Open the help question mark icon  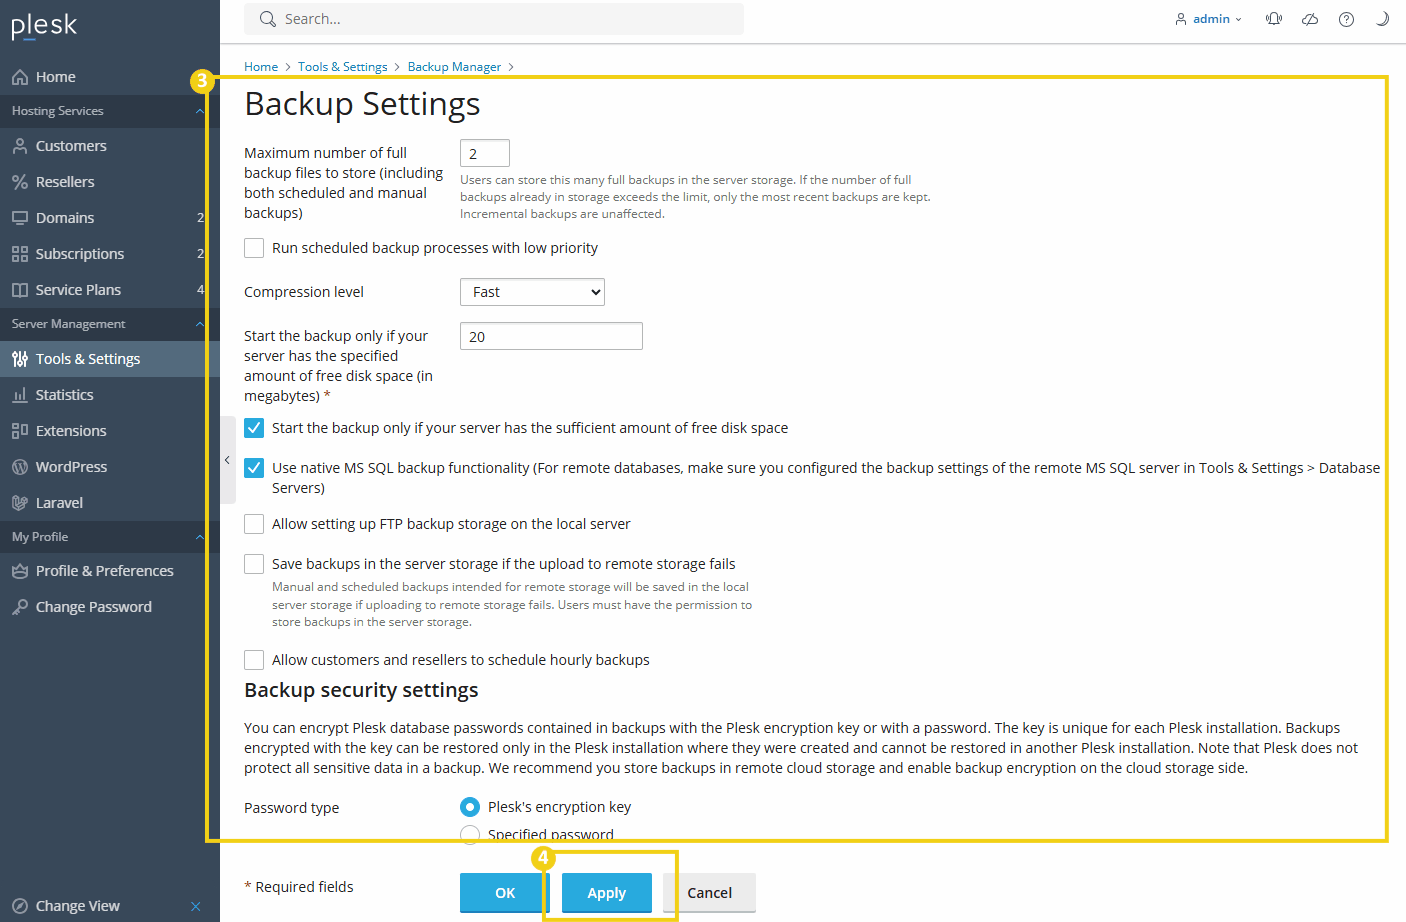[1347, 19]
